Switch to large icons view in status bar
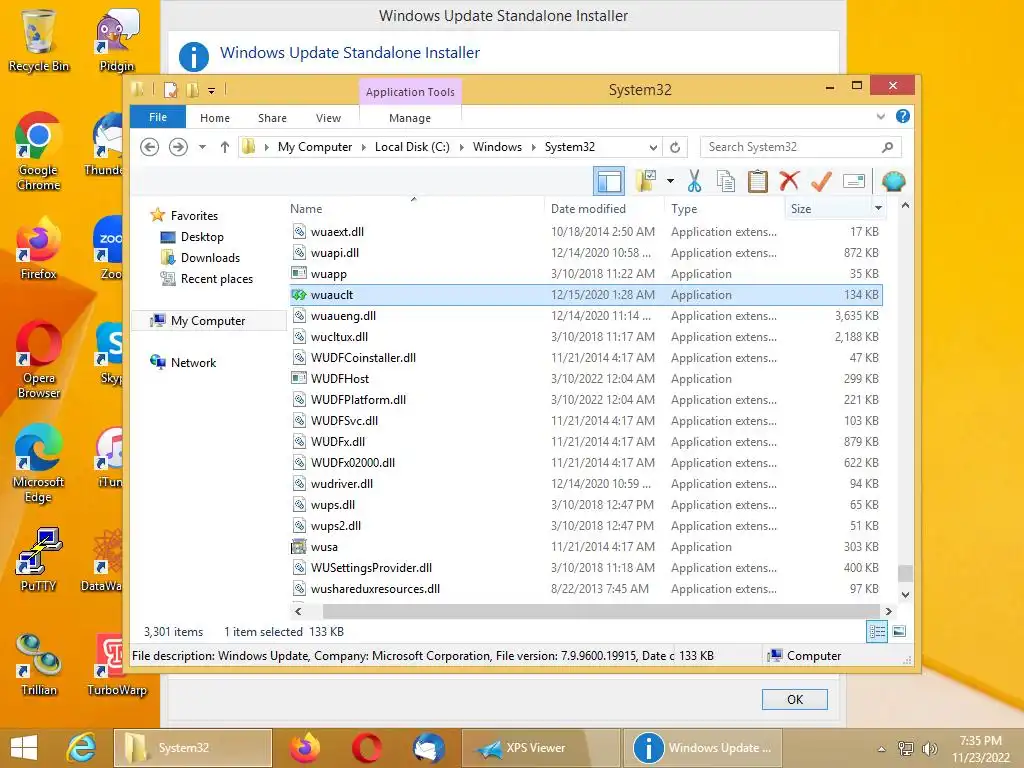 pyautogui.click(x=899, y=632)
